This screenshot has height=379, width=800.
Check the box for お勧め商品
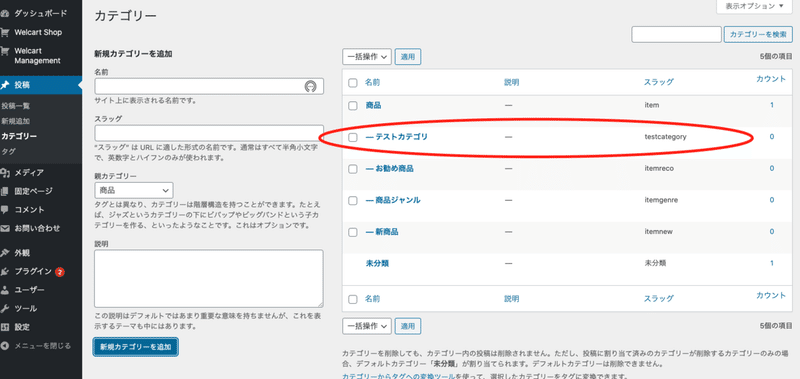tap(353, 169)
